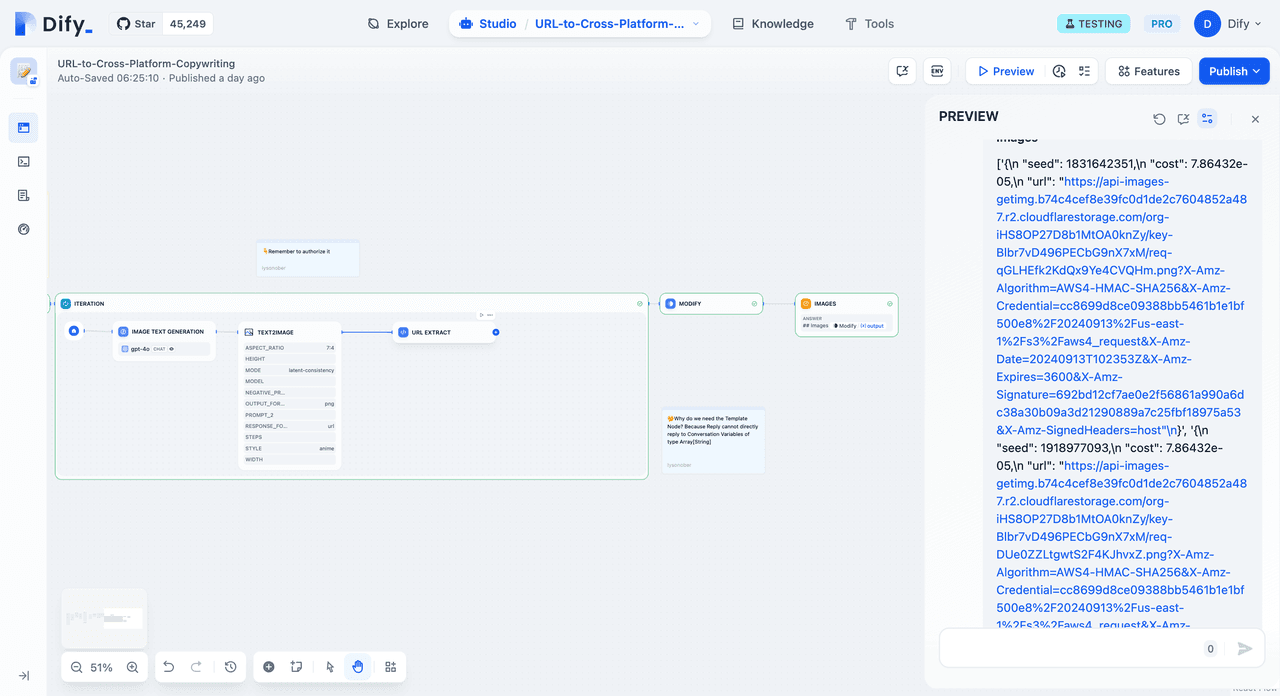
Task: Go to the Explore tab
Action: point(397,24)
